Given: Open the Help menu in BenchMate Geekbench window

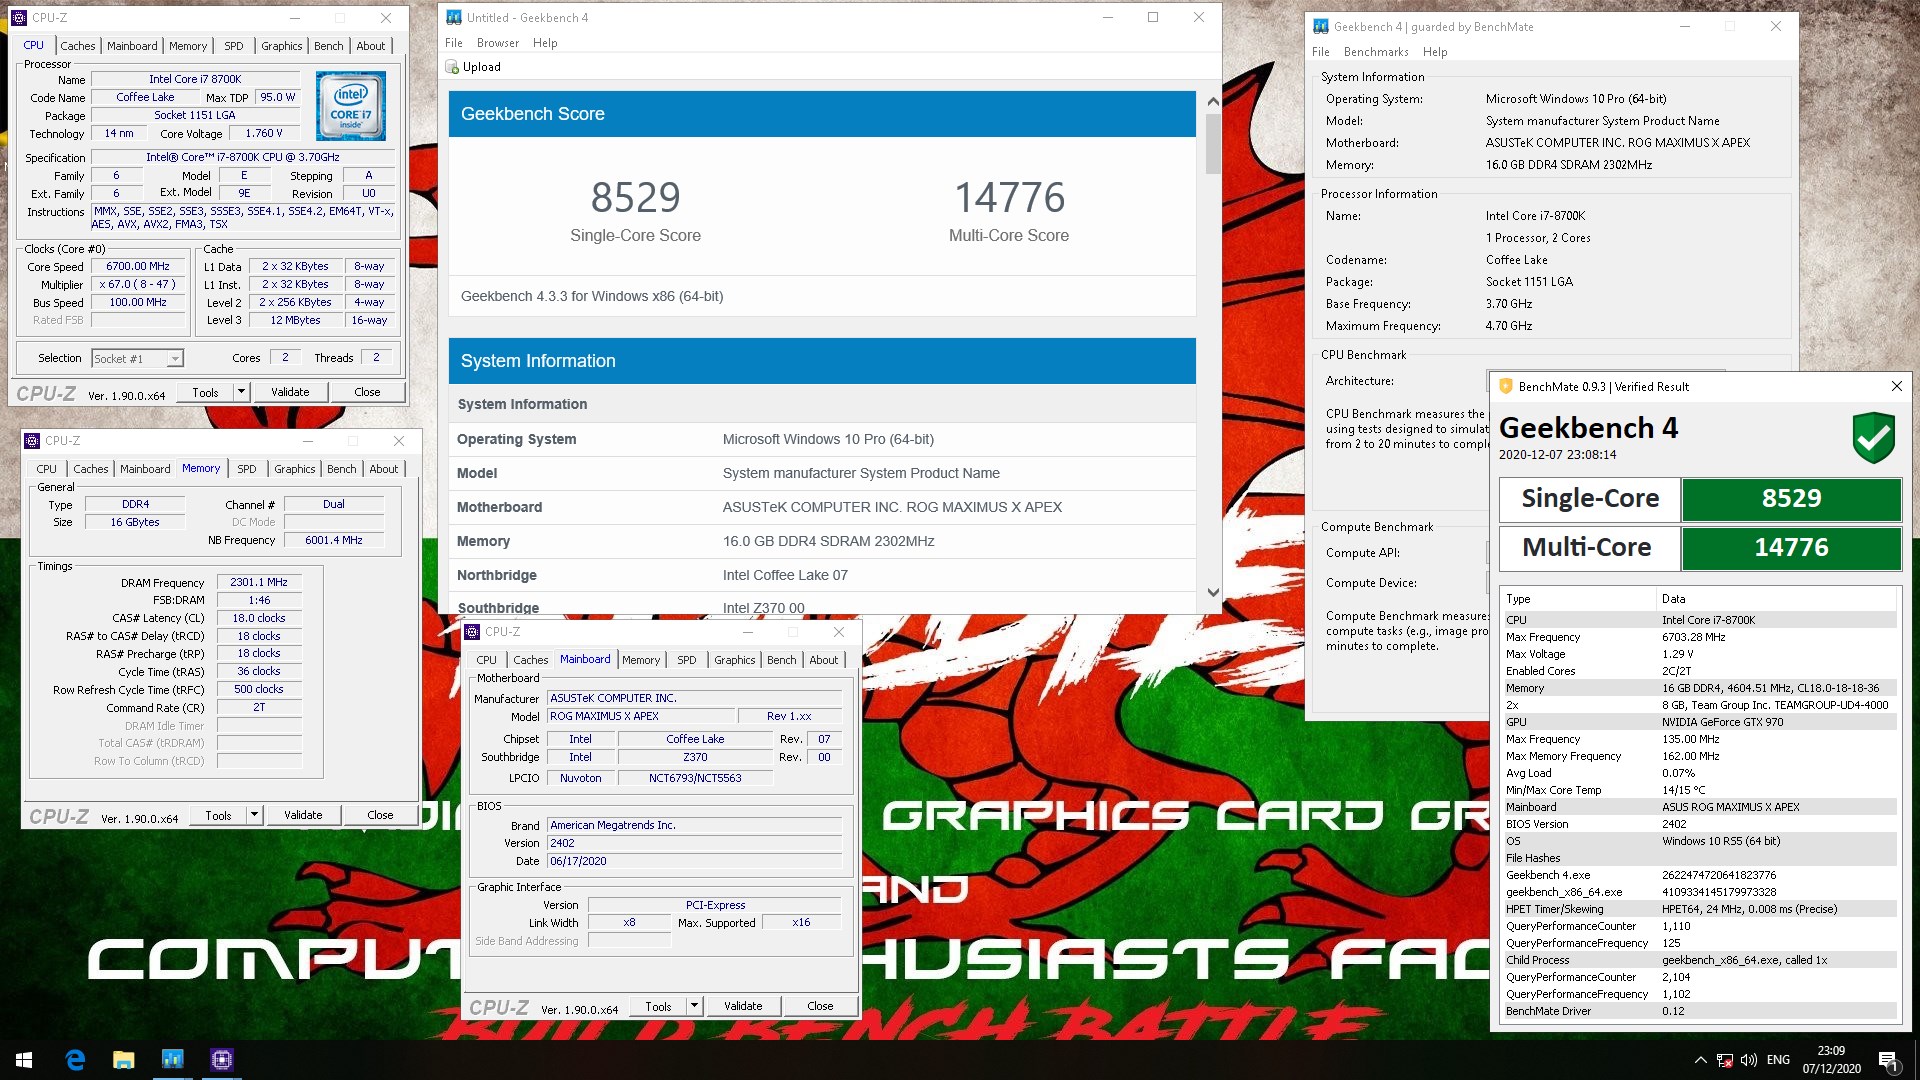Looking at the screenshot, I should (1435, 52).
